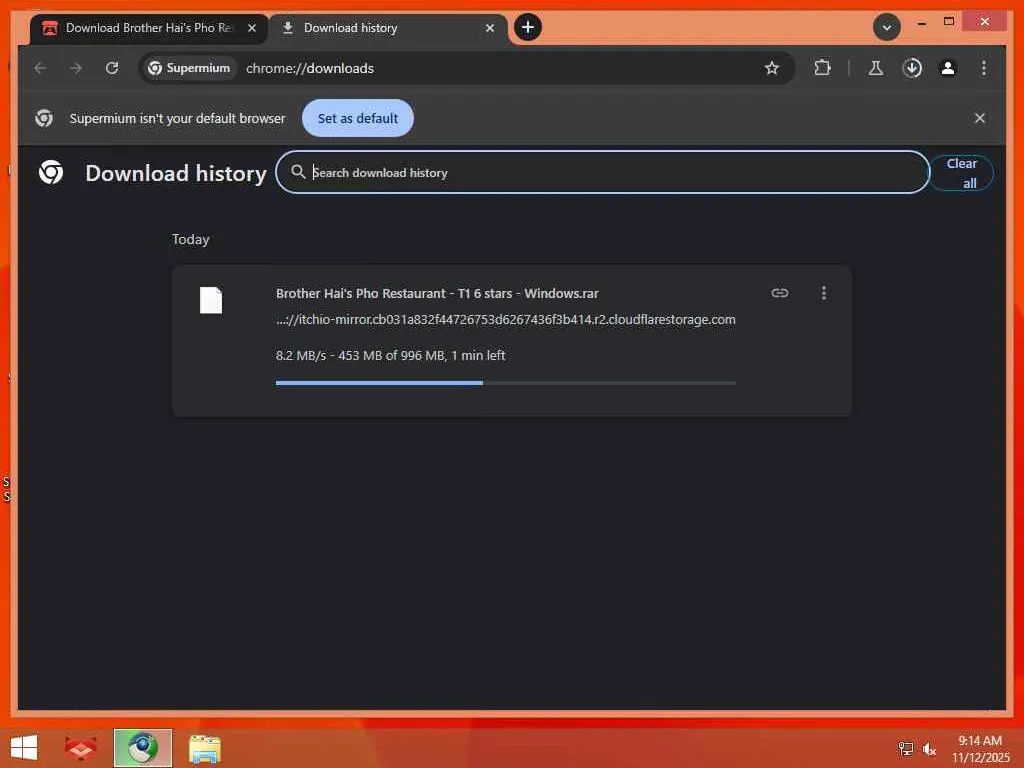Click the Supermium logo beside Download history
Viewport: 1024px width, 768px height.
click(x=51, y=172)
